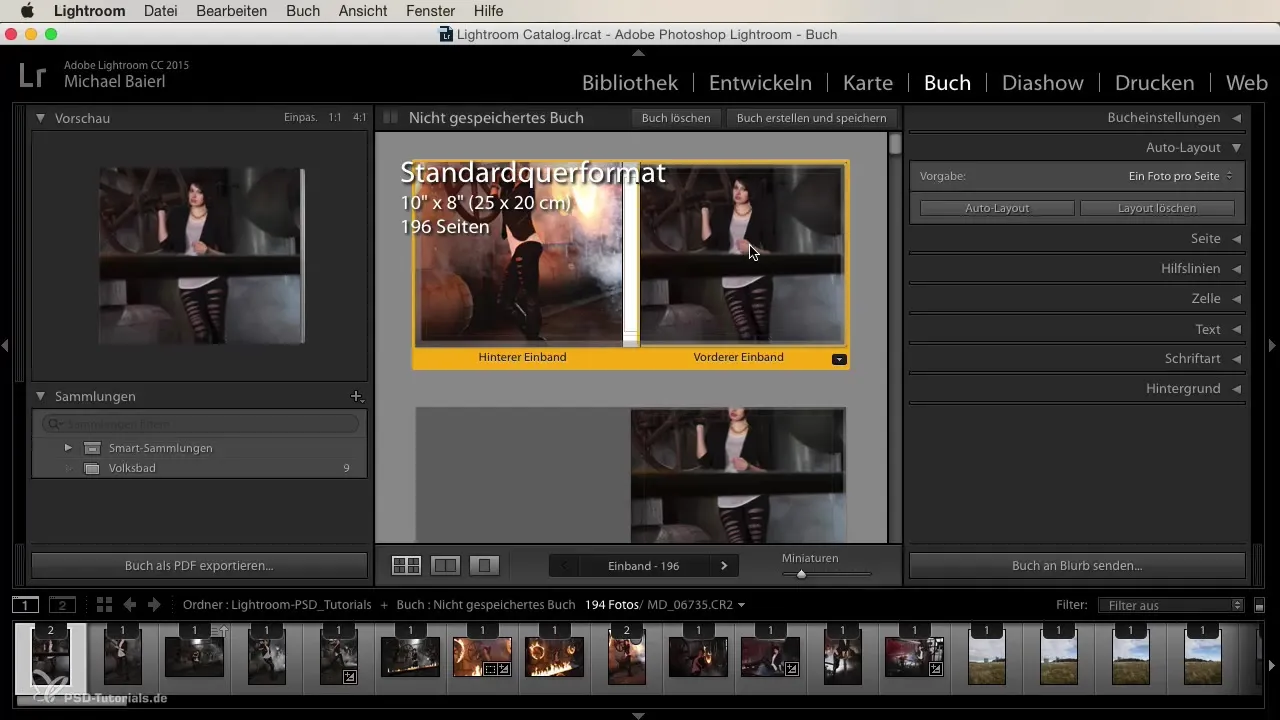Click Buch löschen button
The height and width of the screenshot is (720, 1280).
click(x=676, y=118)
